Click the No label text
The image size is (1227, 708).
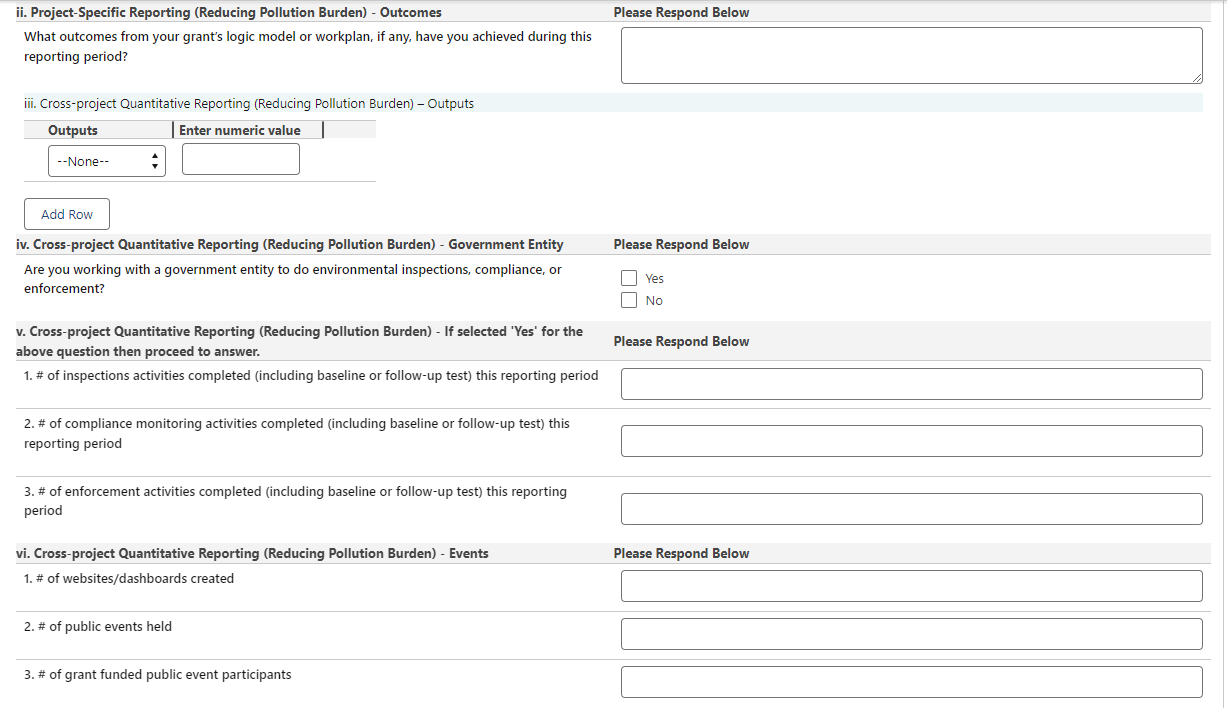click(654, 301)
